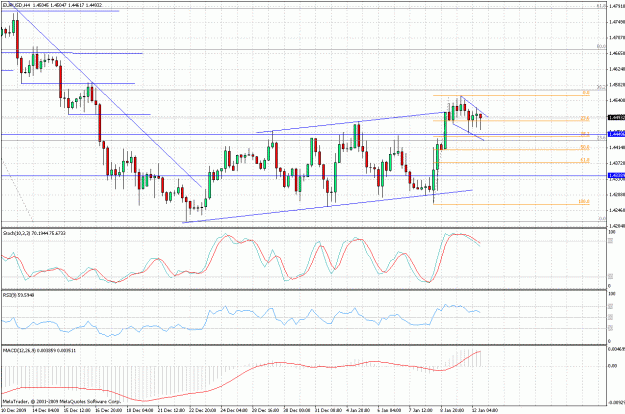
Task: Click the '18 Dec 04:00' time axis label
Action: [x=140, y=410]
